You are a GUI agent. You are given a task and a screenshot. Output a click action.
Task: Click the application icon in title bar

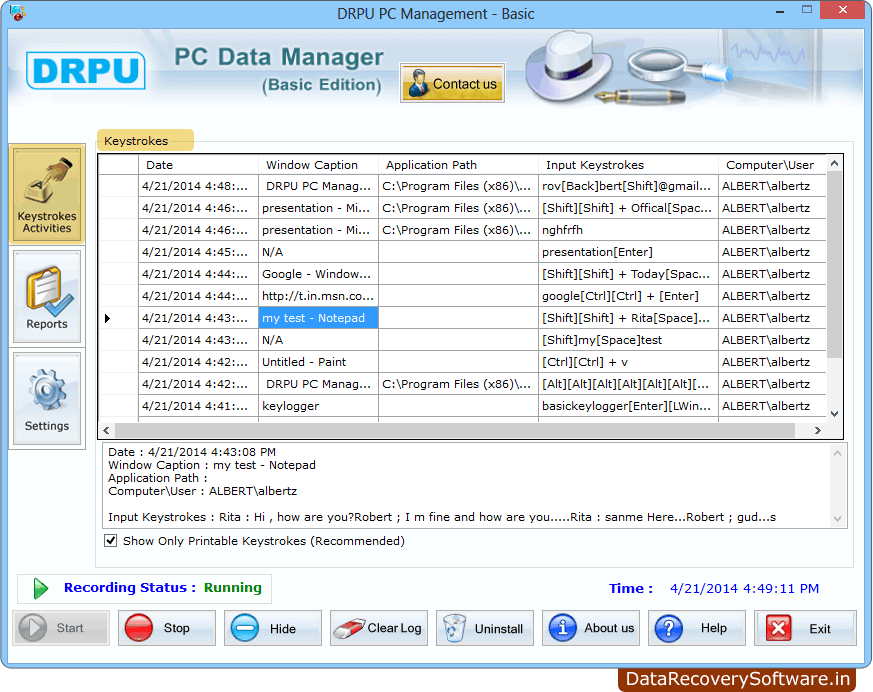pos(18,12)
